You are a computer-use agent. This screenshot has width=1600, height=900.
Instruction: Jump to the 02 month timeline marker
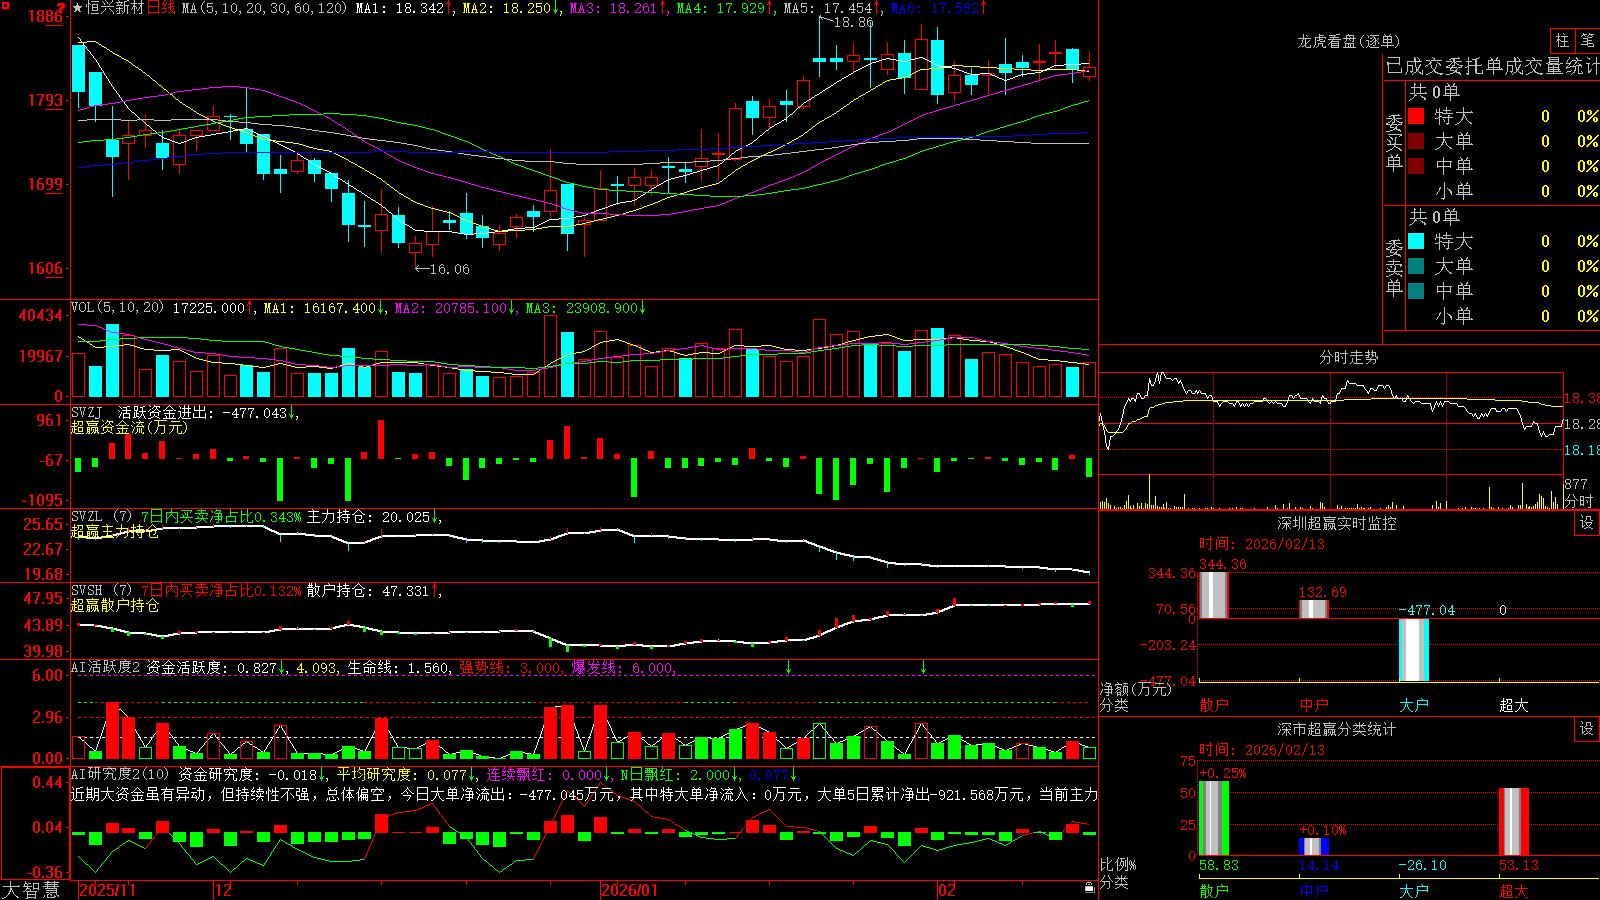click(x=947, y=890)
